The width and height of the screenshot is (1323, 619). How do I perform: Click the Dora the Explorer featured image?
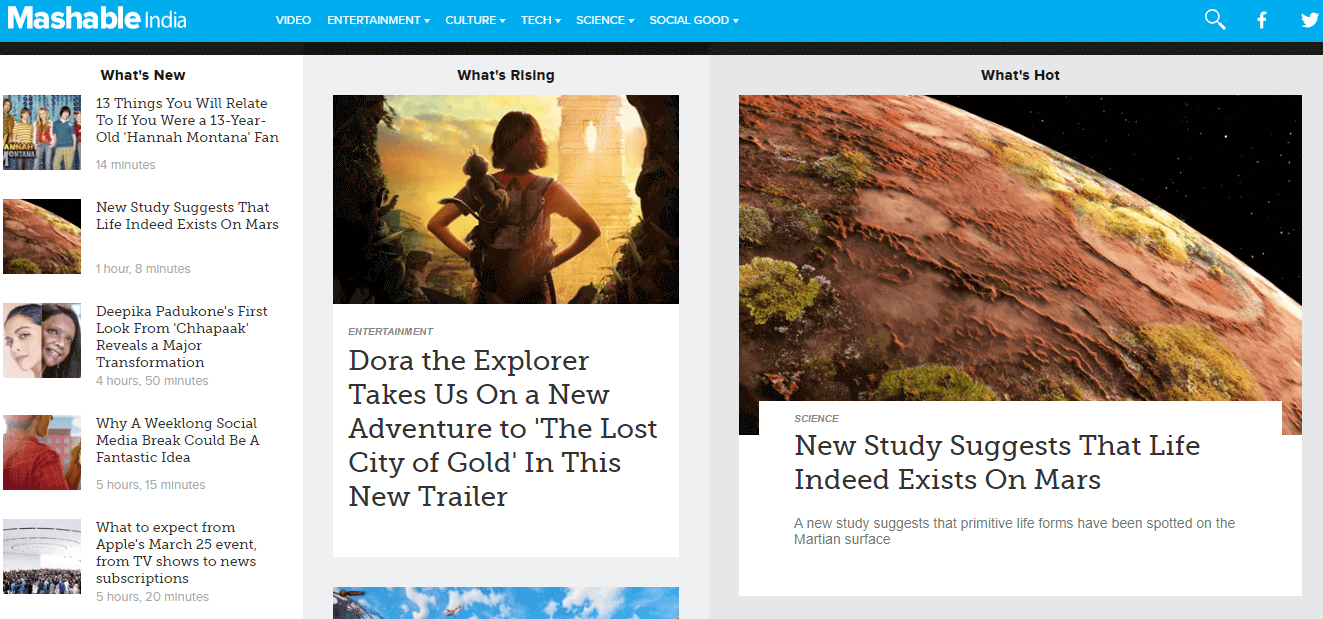506,199
